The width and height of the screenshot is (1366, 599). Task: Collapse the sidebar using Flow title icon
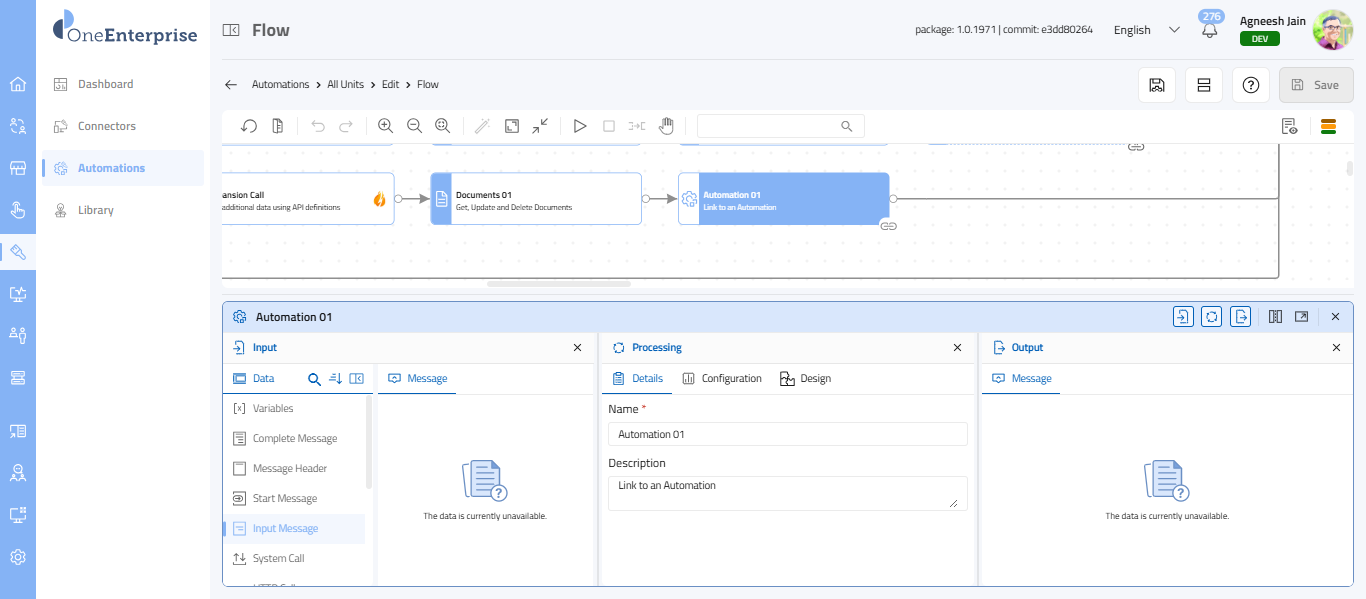click(x=231, y=30)
